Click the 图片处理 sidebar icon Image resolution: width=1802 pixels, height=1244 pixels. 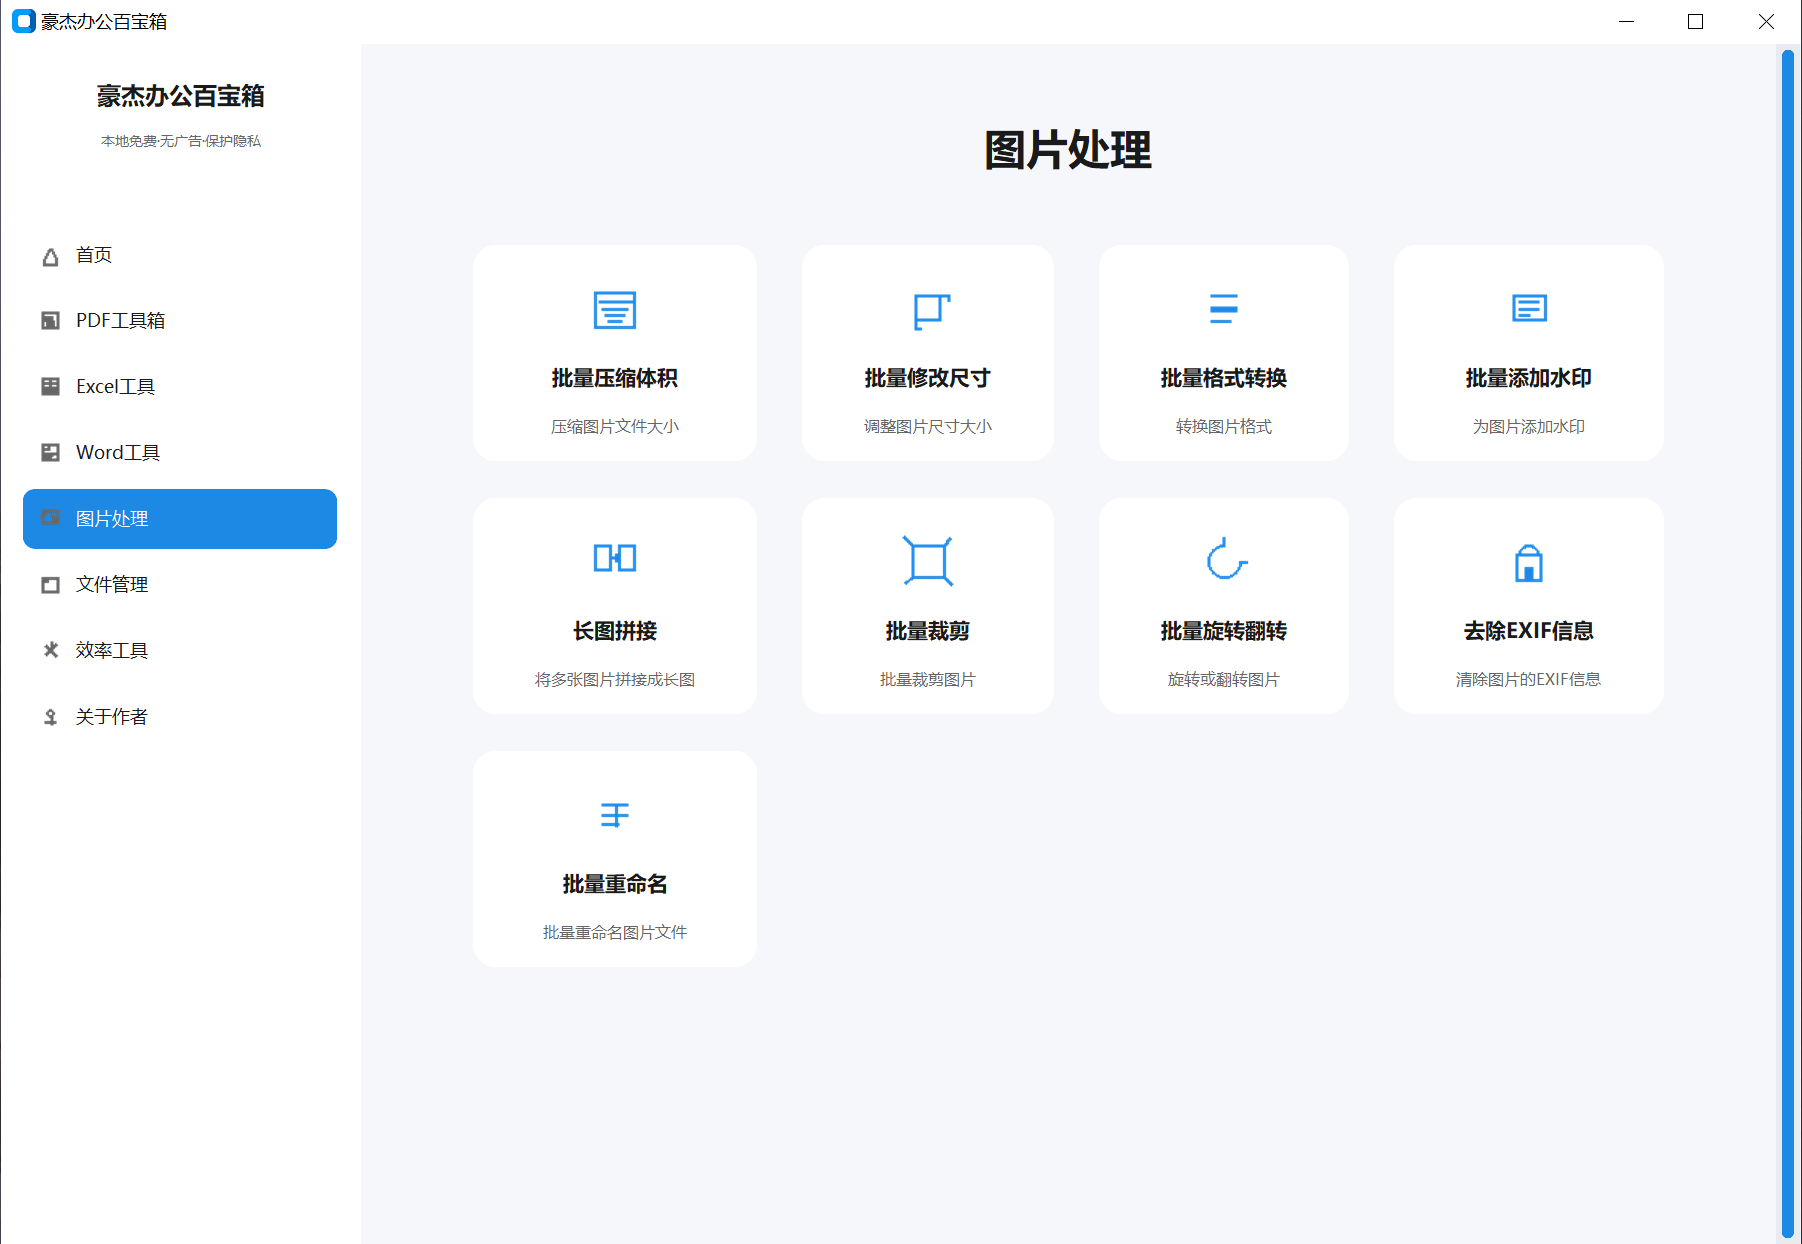pos(50,518)
